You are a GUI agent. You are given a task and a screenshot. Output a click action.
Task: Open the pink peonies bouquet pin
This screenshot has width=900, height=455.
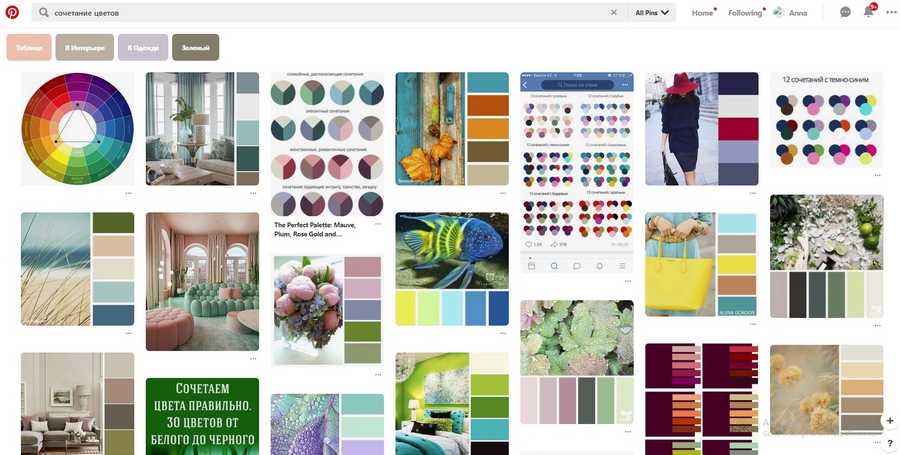327,310
